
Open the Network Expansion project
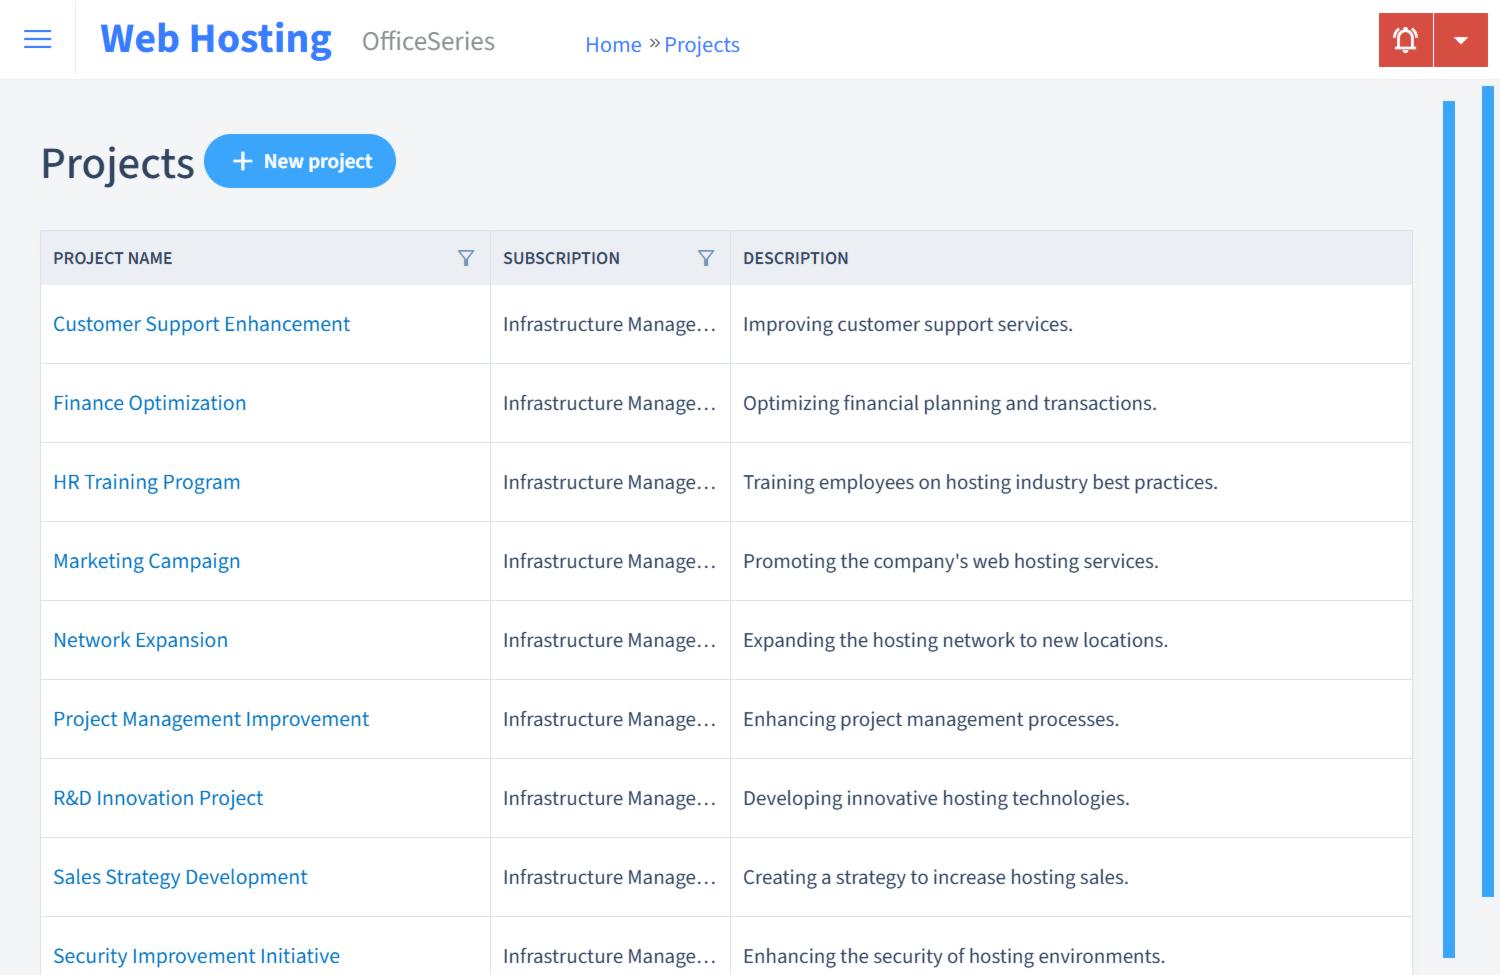(x=140, y=640)
